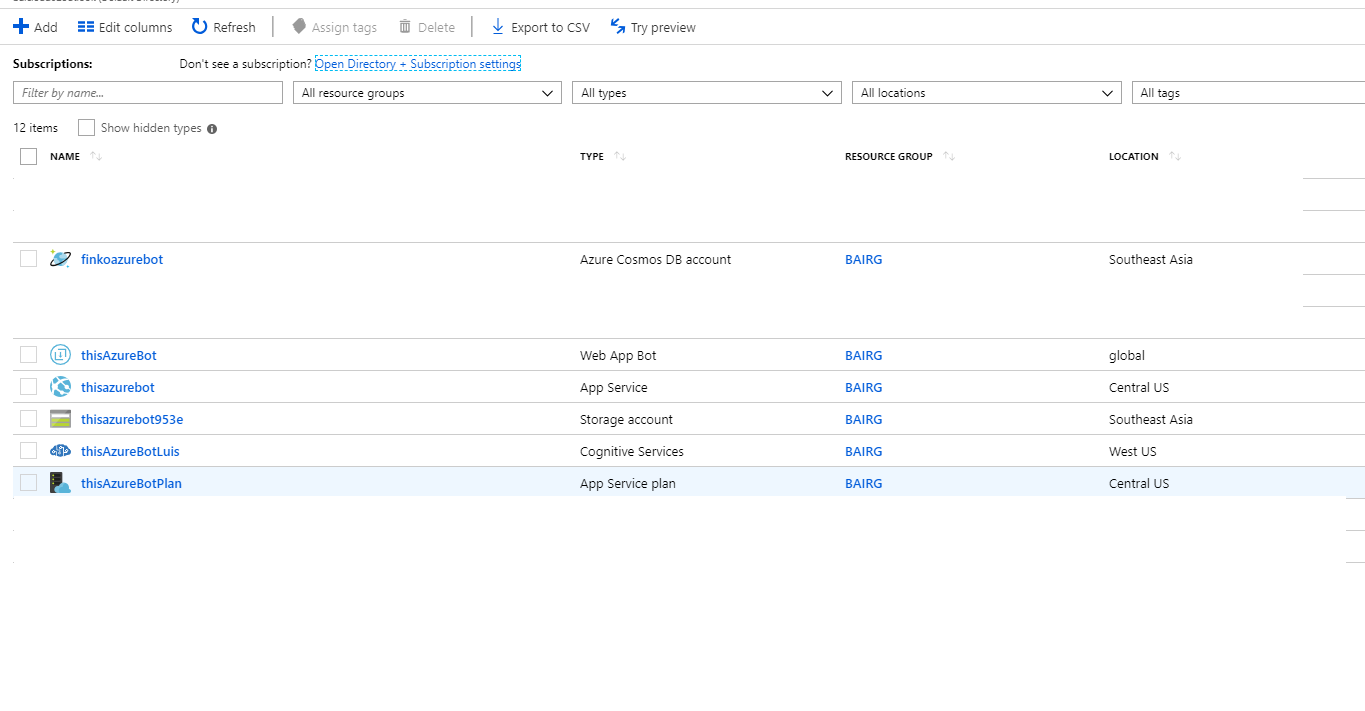Click Try preview in the toolbar
This screenshot has height=711, width=1365.
[x=653, y=27]
